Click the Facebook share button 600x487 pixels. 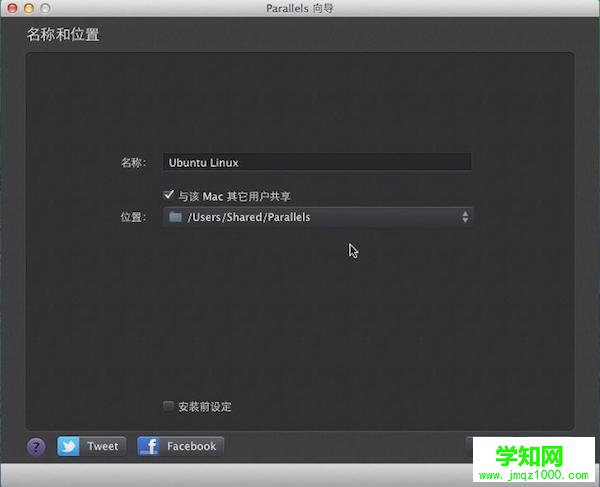[x=180, y=446]
